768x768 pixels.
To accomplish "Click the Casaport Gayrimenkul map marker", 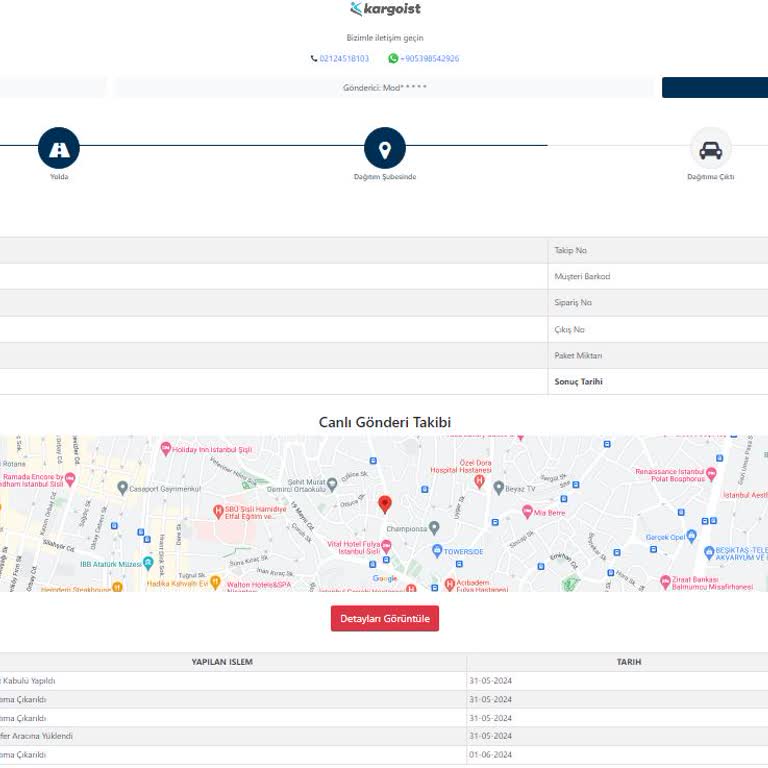I will pos(122,488).
